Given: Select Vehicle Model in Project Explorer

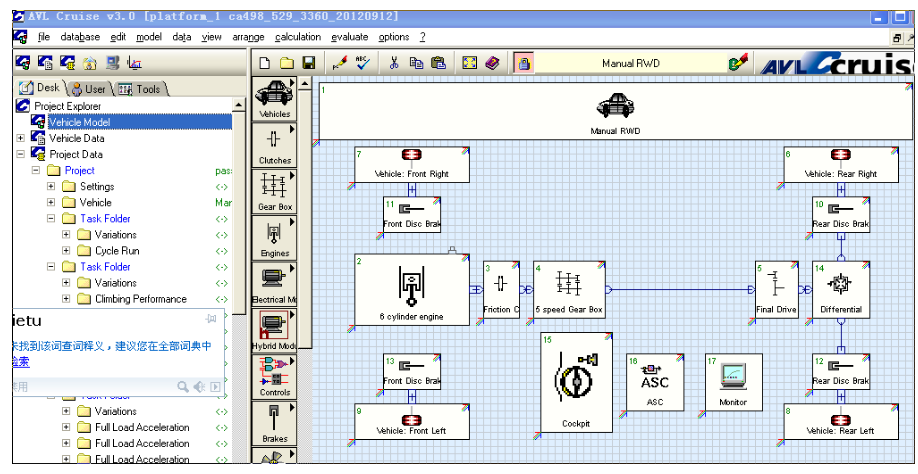Looking at the screenshot, I should (79, 122).
